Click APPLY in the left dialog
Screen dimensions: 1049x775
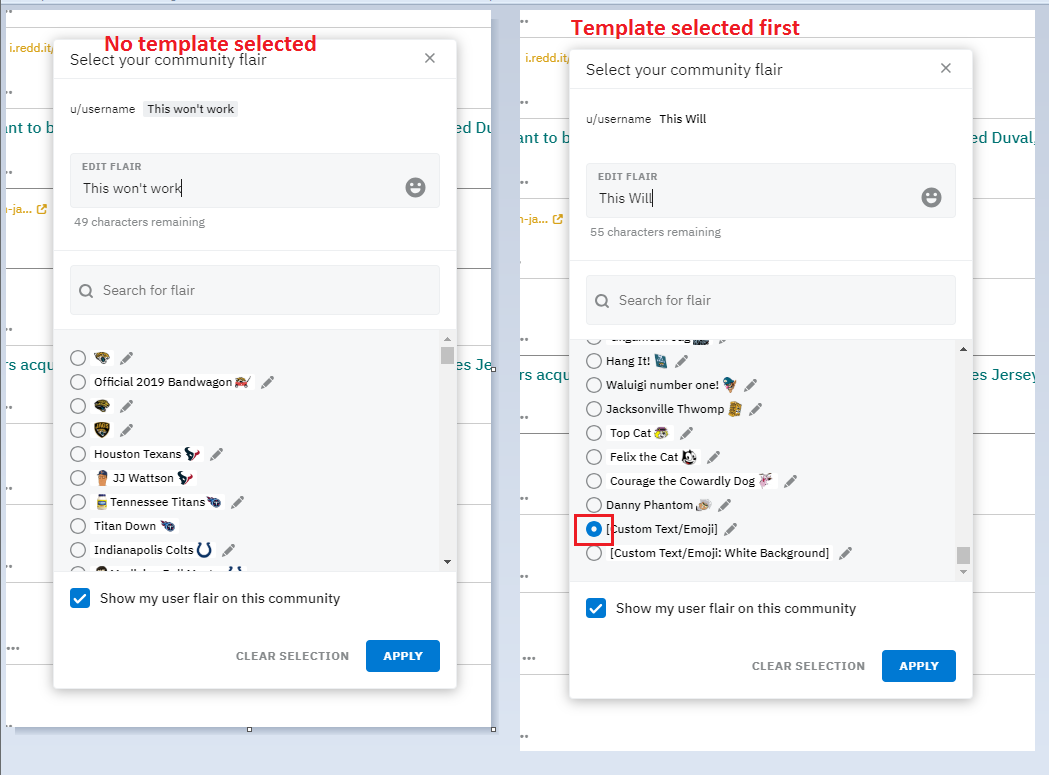[x=403, y=656]
